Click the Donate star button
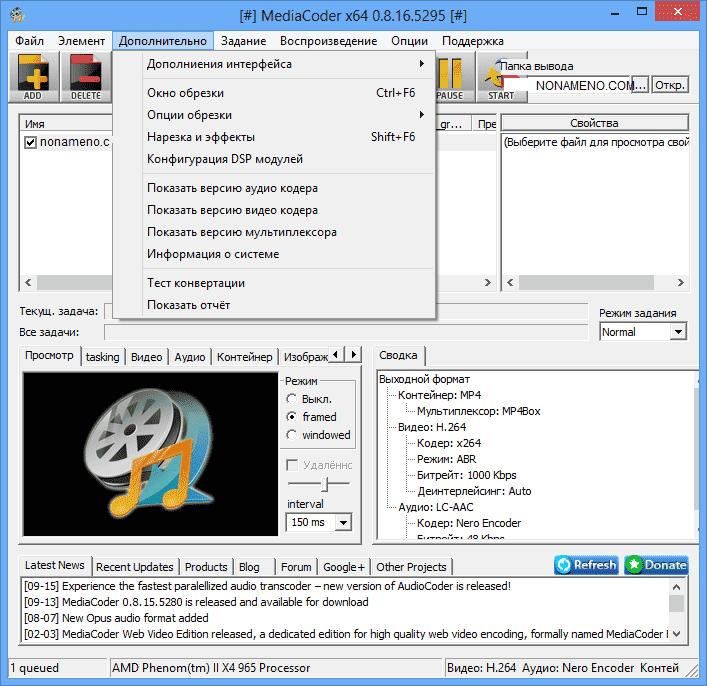 tap(656, 565)
